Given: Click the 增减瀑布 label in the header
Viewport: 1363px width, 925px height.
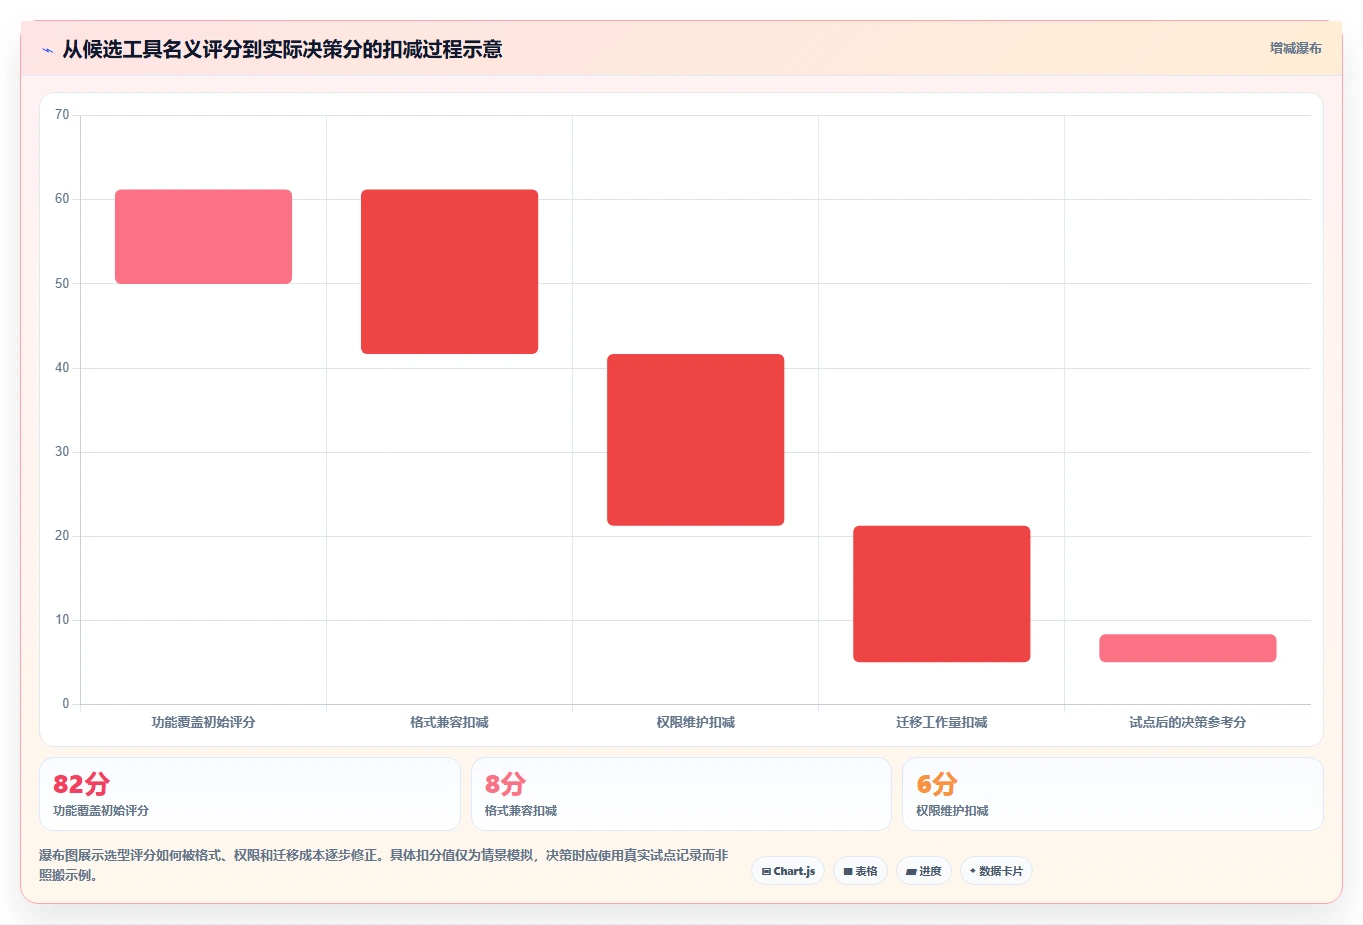Looking at the screenshot, I should point(1295,48).
